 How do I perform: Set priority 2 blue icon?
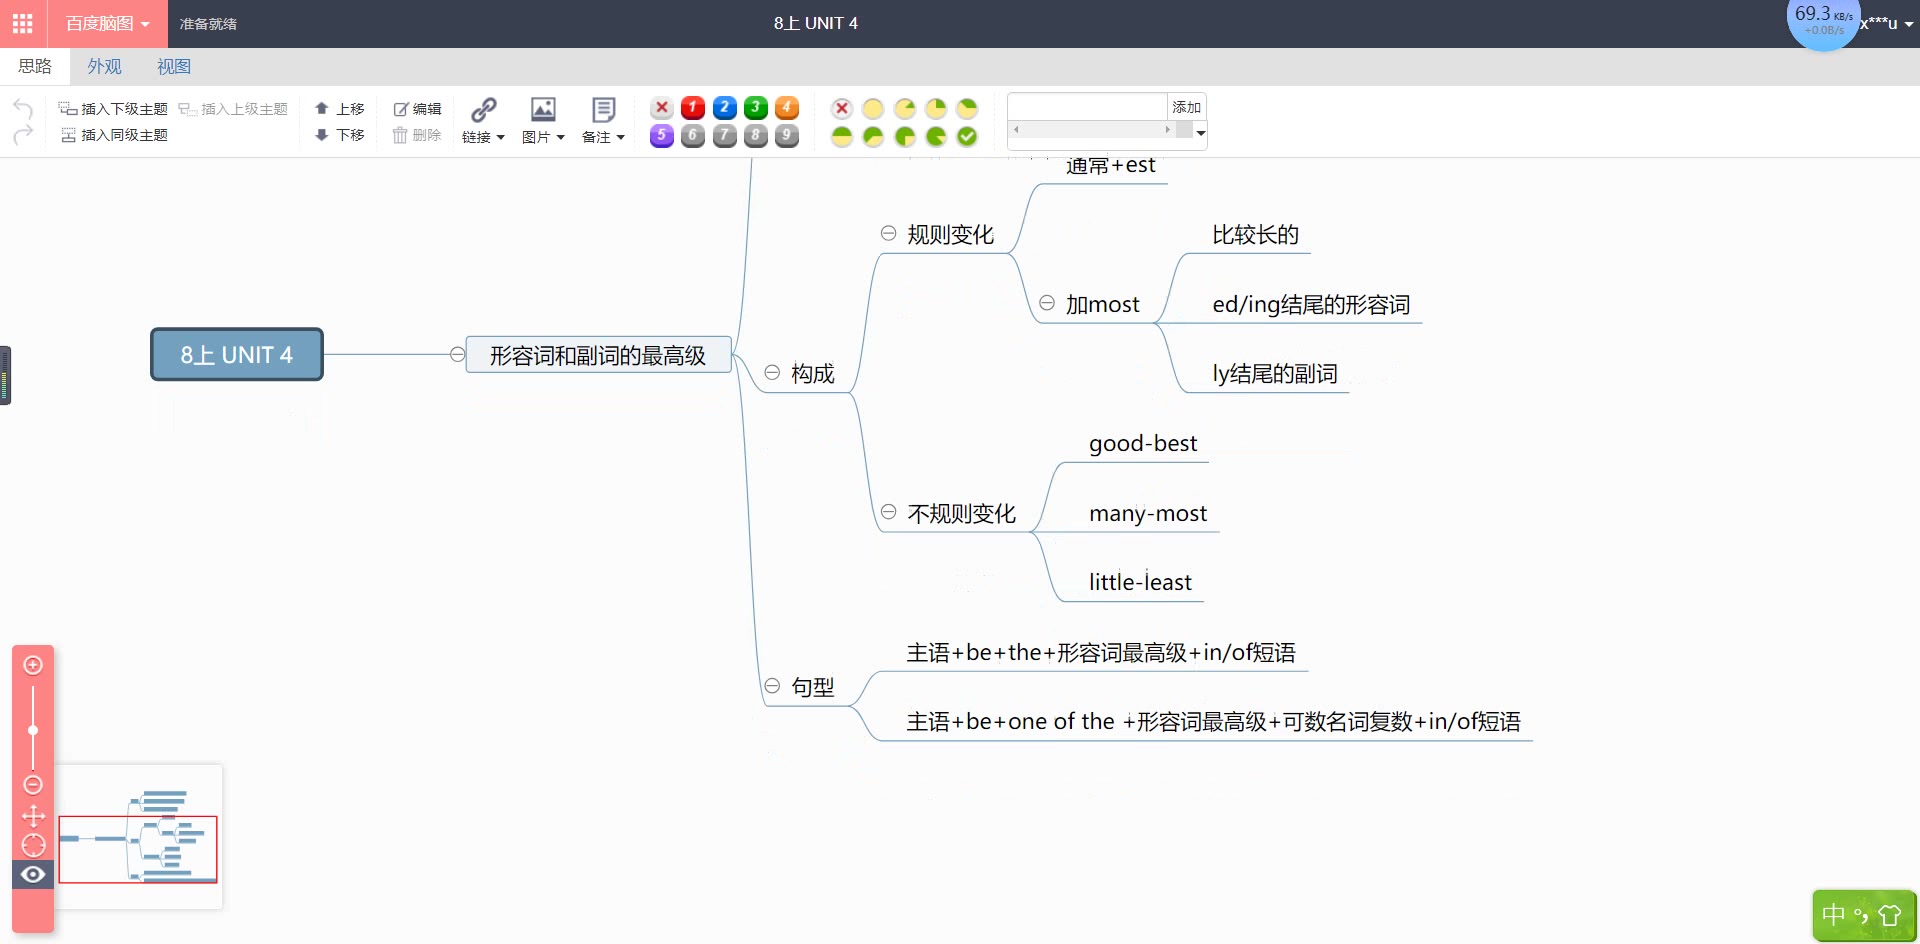tap(725, 108)
